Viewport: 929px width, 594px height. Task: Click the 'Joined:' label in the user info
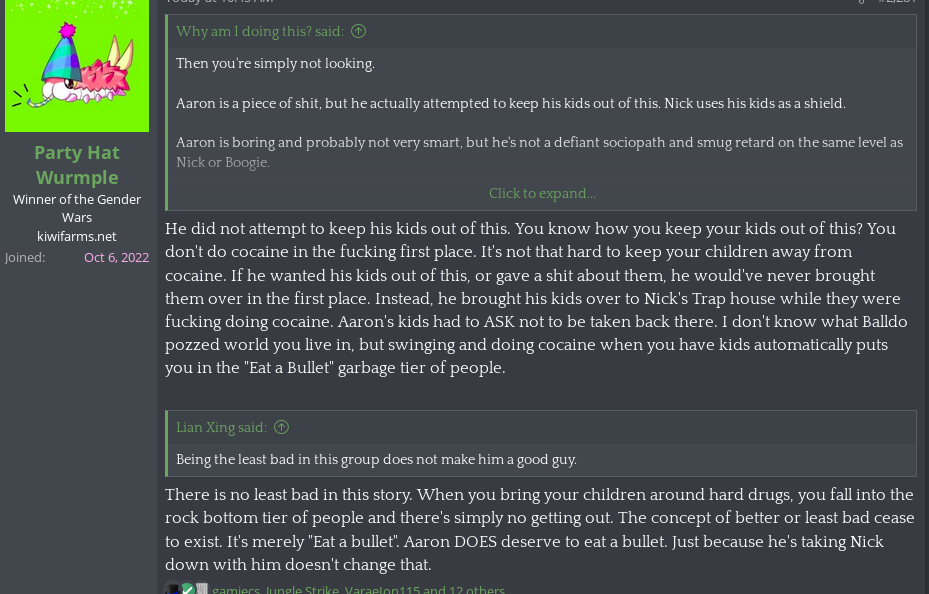coord(25,257)
